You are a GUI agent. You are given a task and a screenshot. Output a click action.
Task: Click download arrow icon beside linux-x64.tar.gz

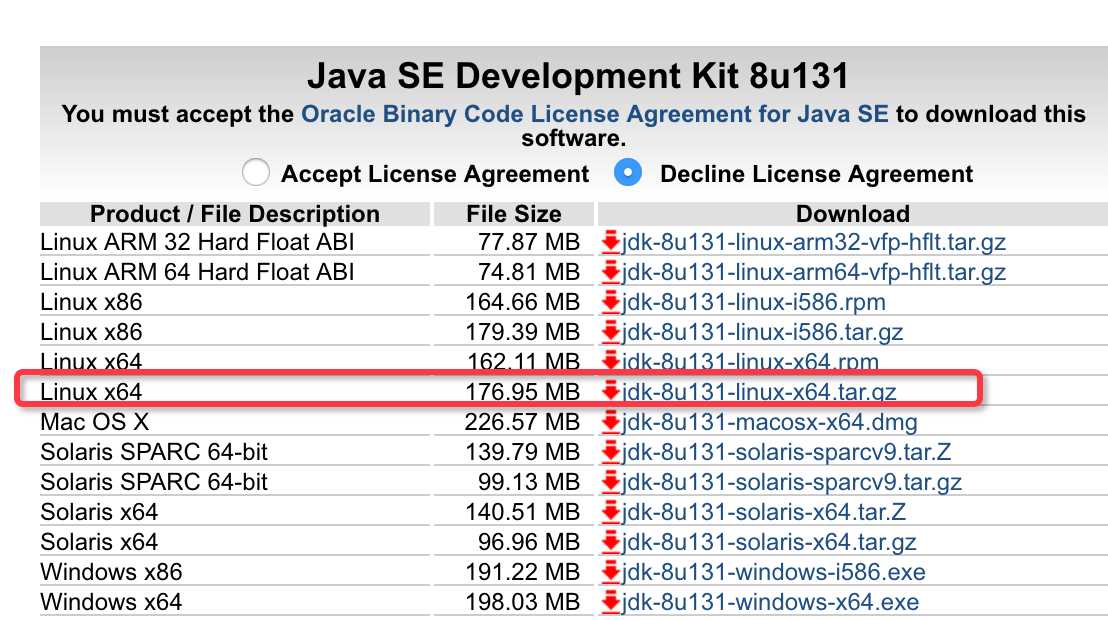coord(611,392)
